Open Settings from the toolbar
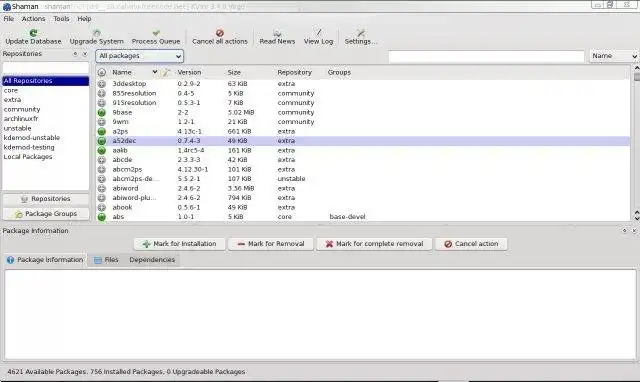Screen dimensions: 640x382 coord(361,37)
